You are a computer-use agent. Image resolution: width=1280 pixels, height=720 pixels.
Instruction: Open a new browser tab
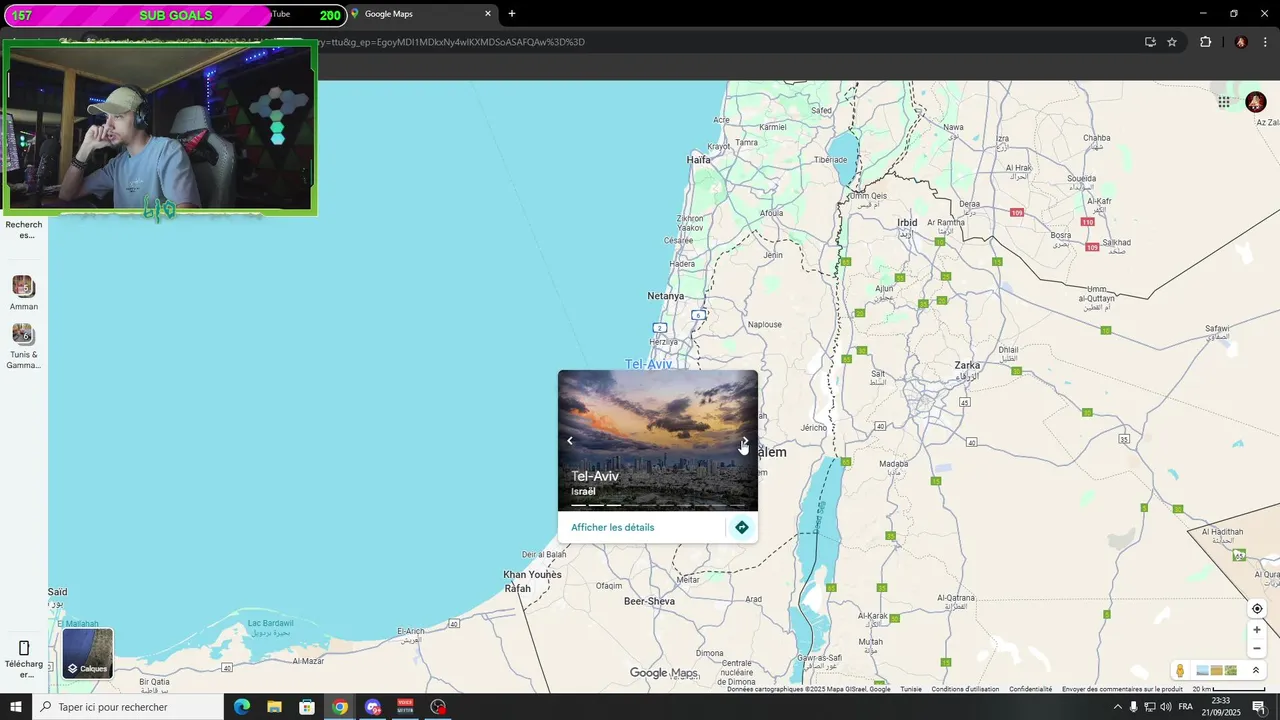(512, 14)
